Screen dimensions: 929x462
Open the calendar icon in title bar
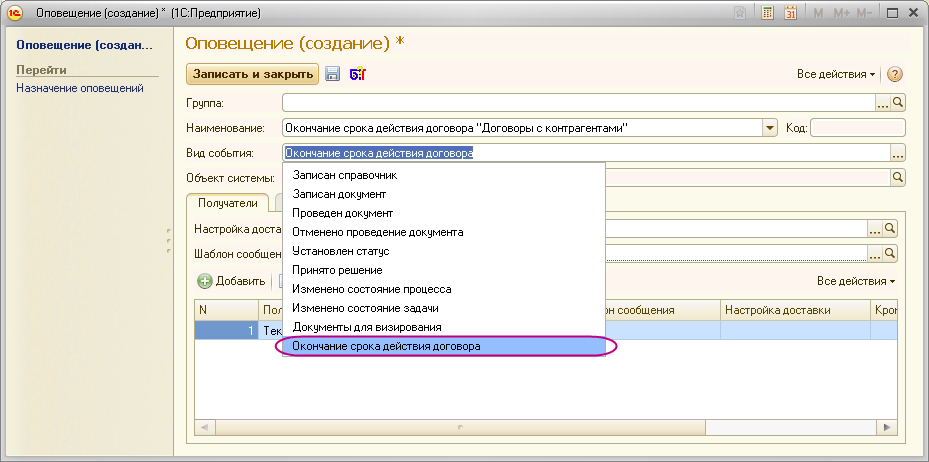click(x=790, y=13)
